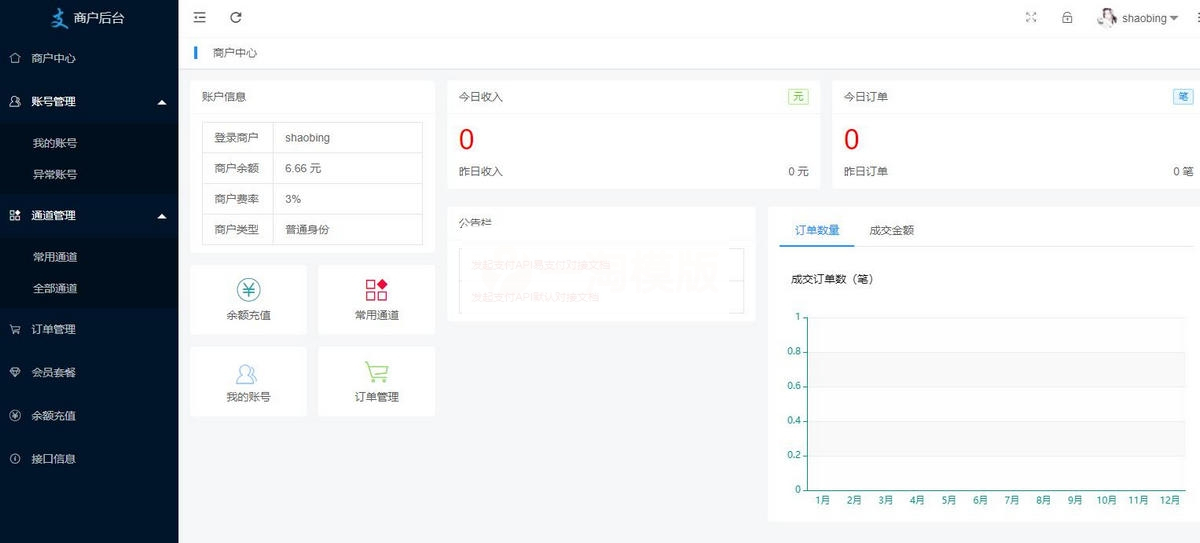Toggle fullscreen mode icon
This screenshot has width=1200, height=543.
click(x=1031, y=18)
